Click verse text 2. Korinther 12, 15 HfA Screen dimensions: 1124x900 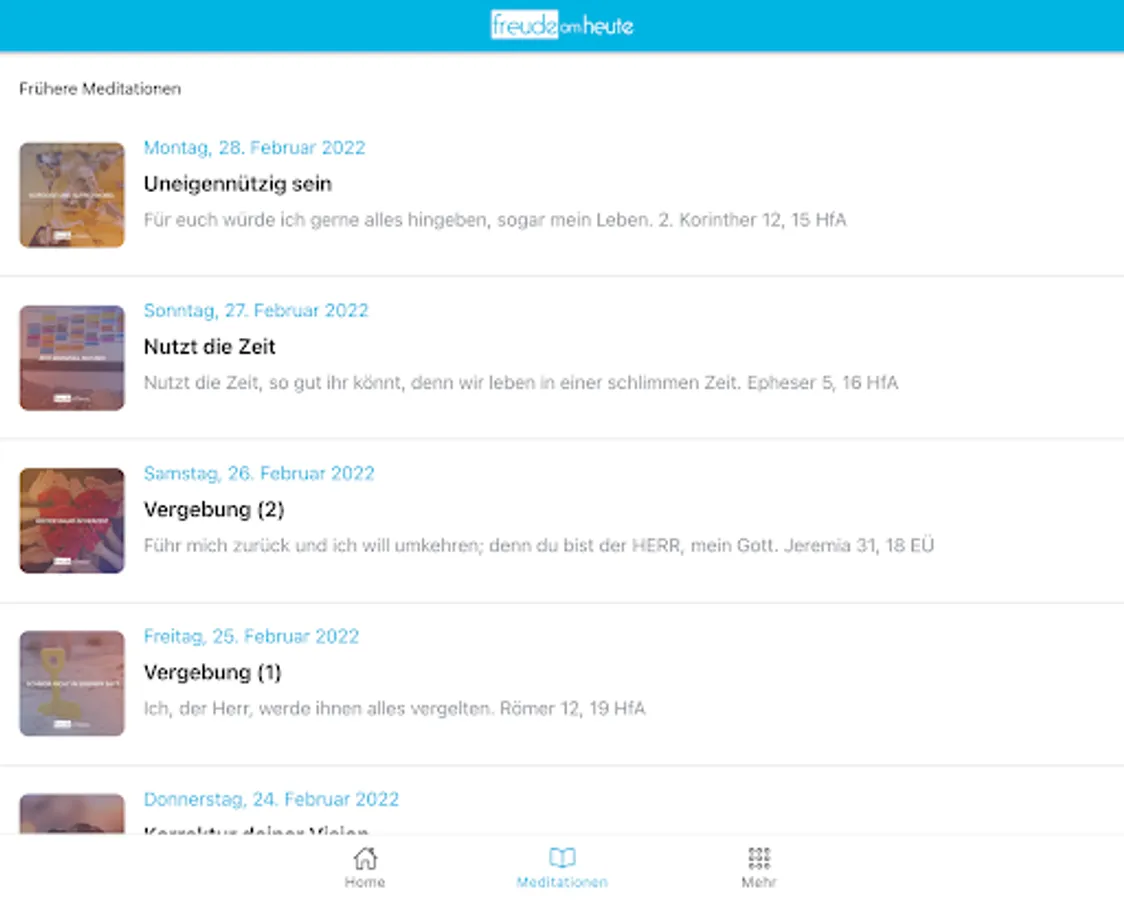752,220
